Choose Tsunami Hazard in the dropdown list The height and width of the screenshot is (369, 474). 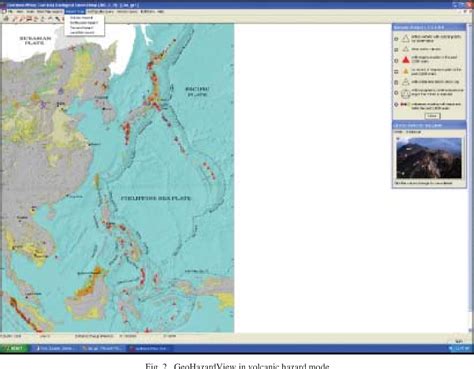pos(82,28)
